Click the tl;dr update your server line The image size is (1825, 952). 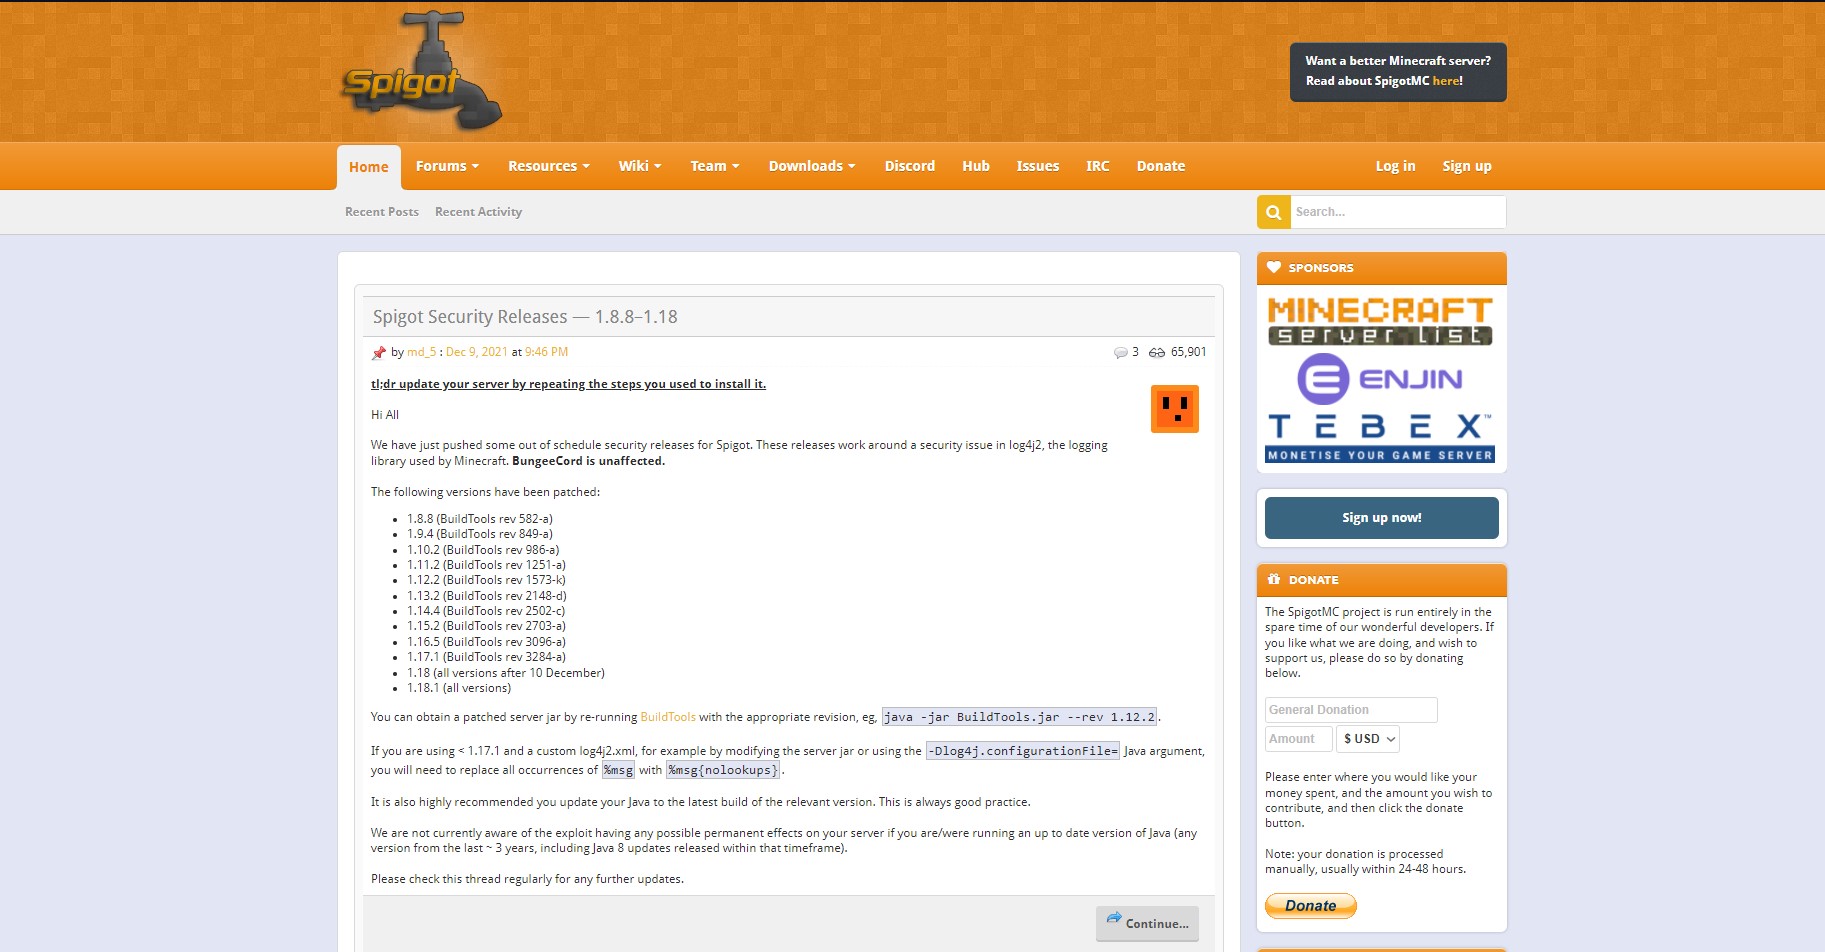[x=568, y=384]
